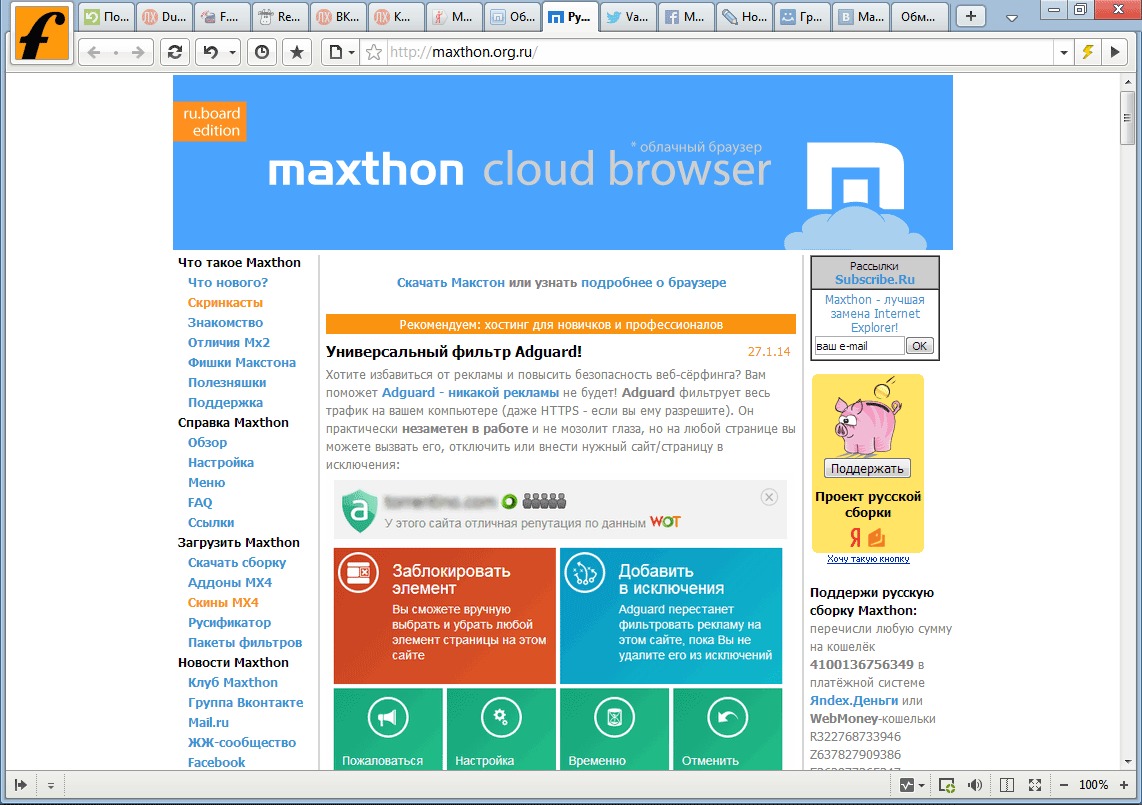
Task: Click the resource monitor status bar icon
Action: pyautogui.click(x=907, y=785)
